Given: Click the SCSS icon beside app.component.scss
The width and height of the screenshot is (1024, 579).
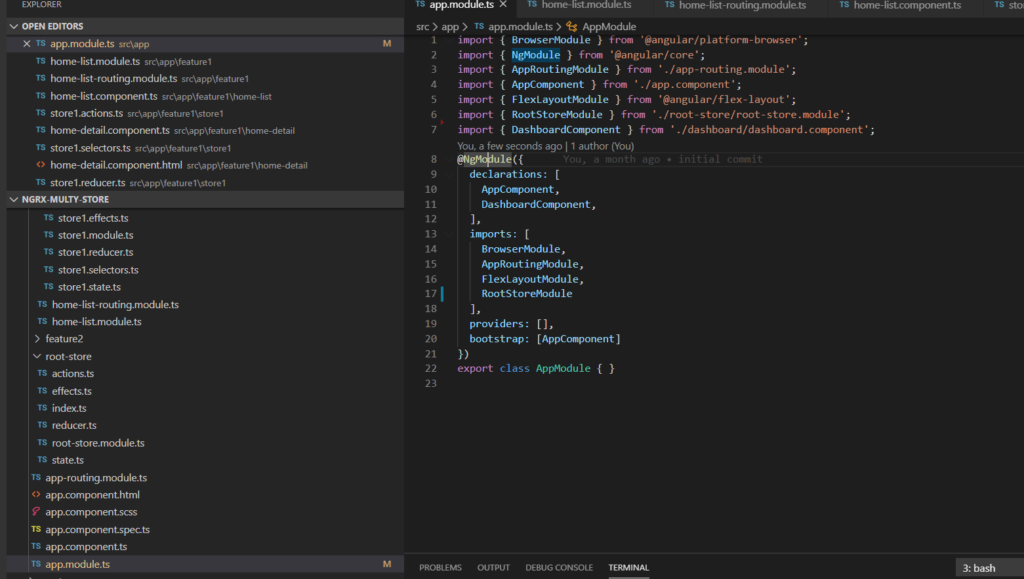Looking at the screenshot, I should coord(37,512).
